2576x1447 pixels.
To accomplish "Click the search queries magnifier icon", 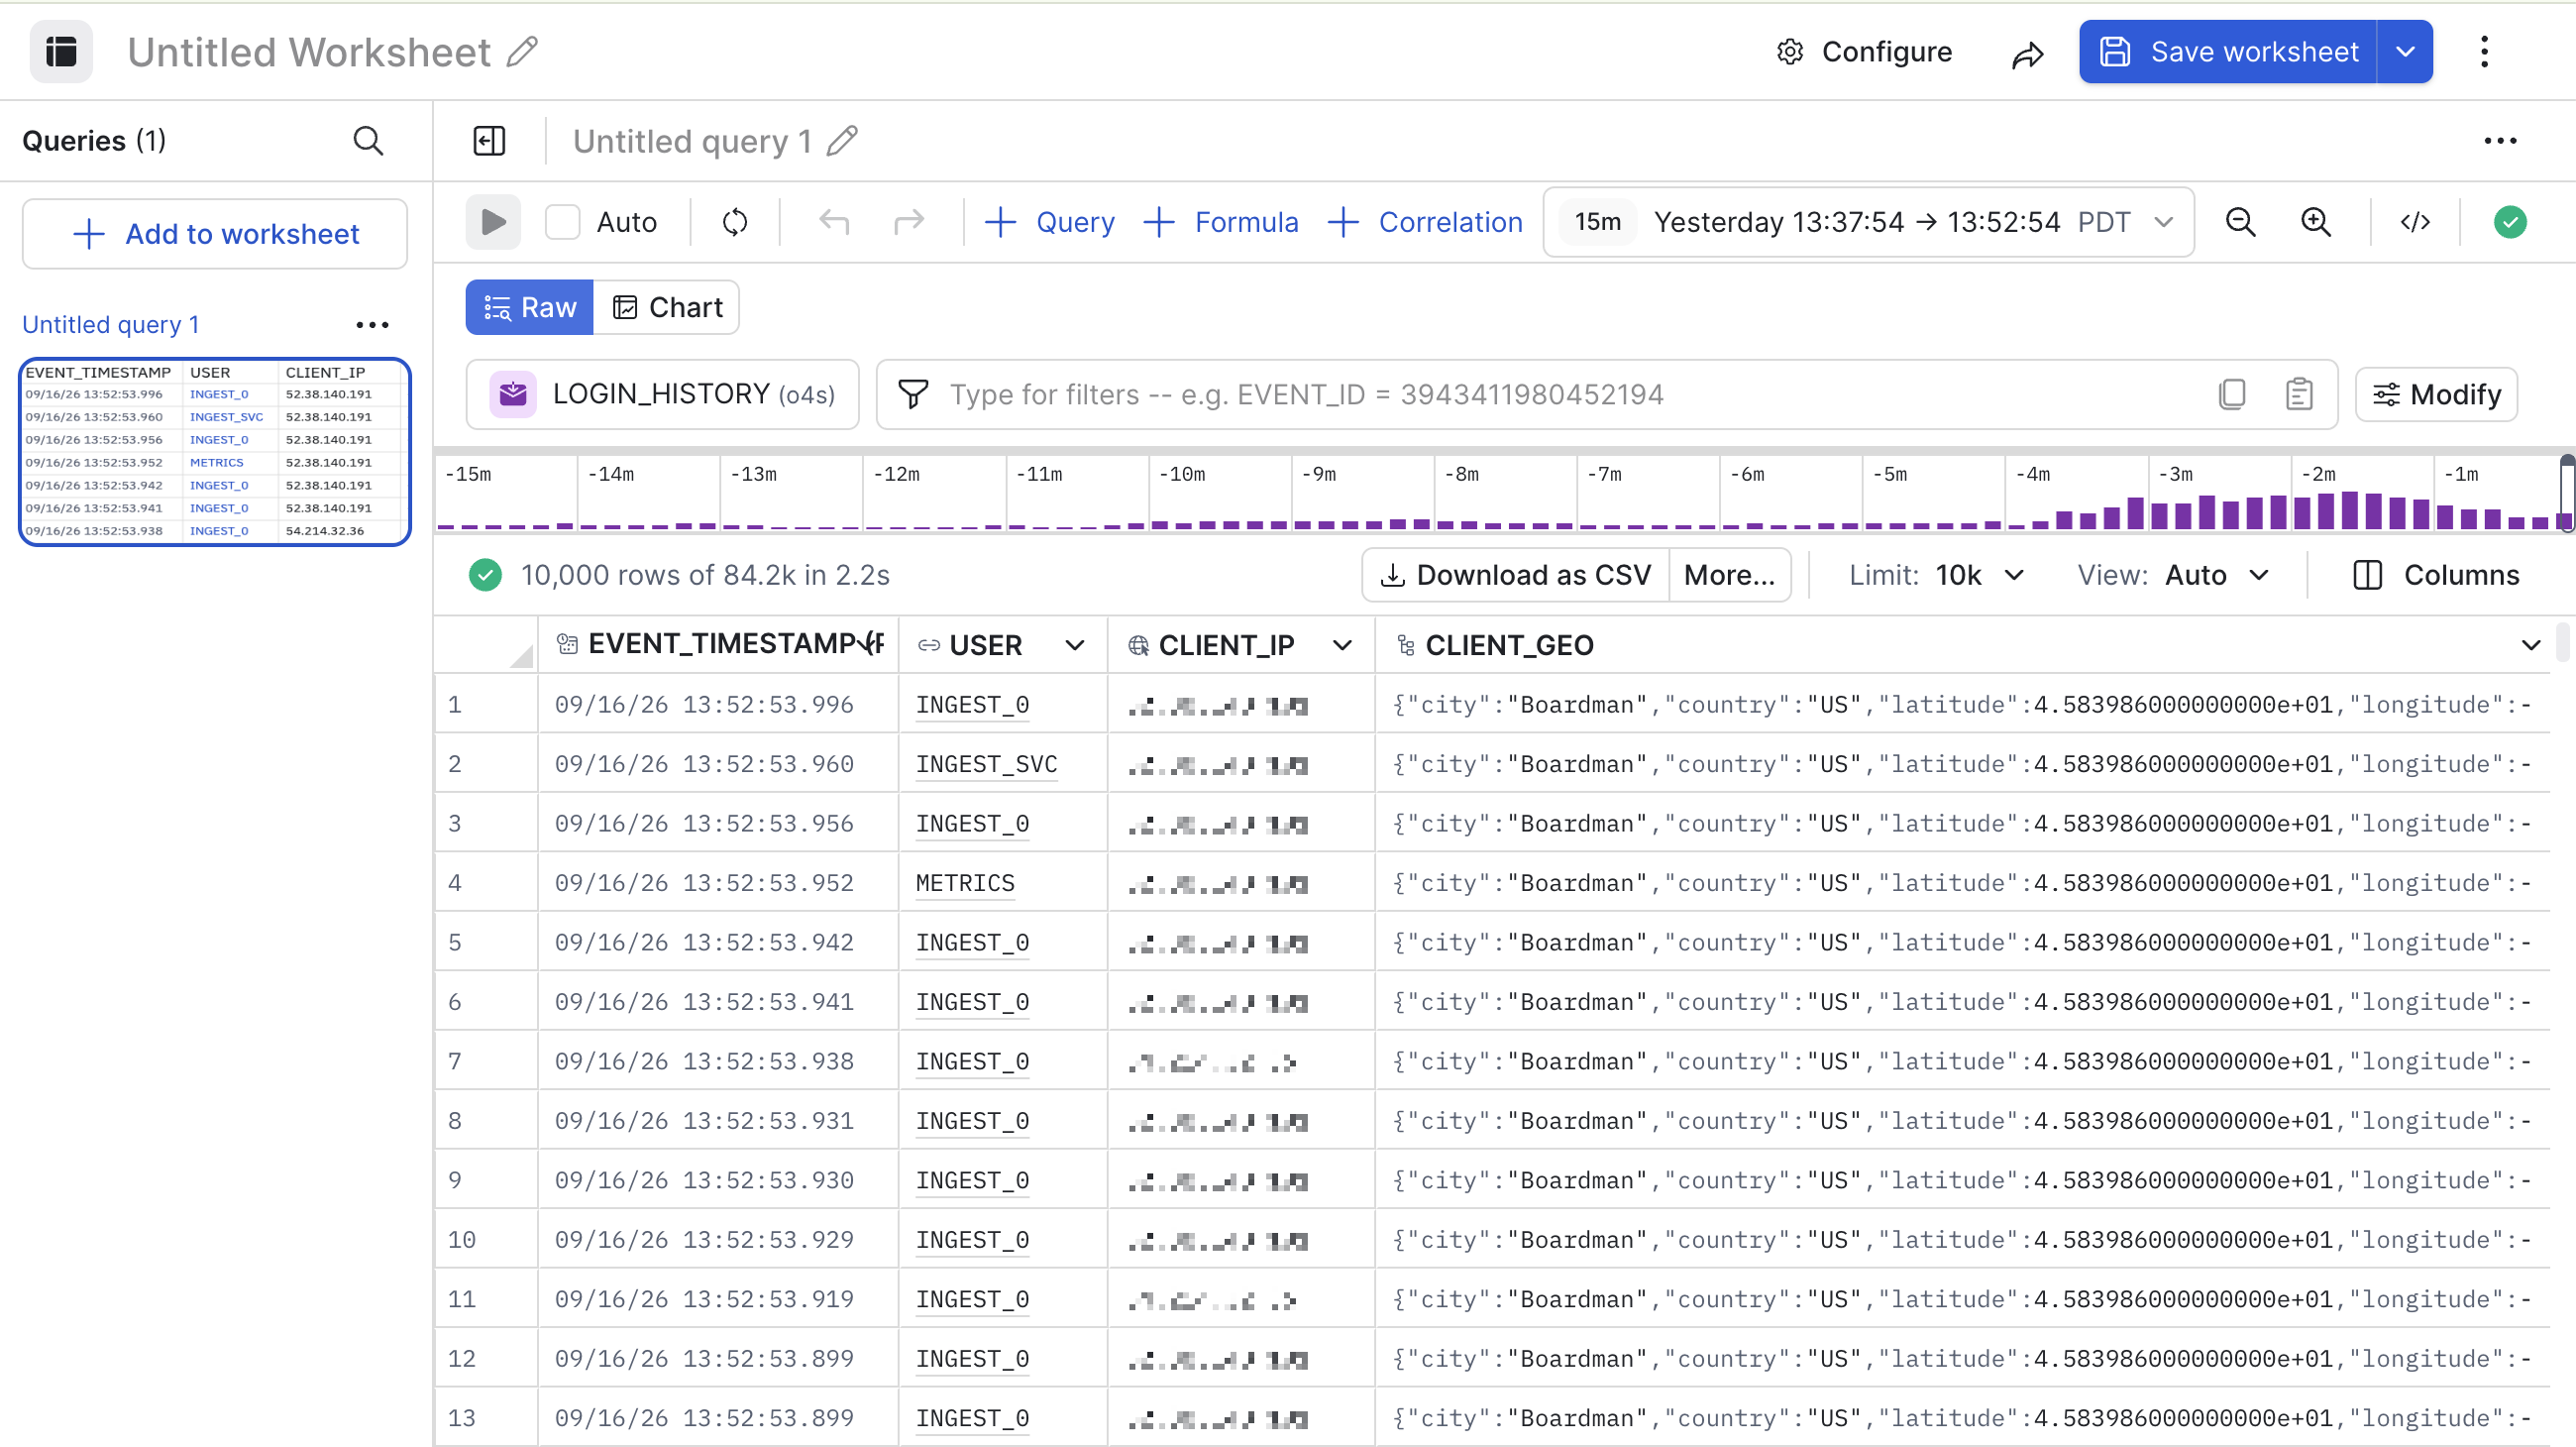I will pos(369,141).
